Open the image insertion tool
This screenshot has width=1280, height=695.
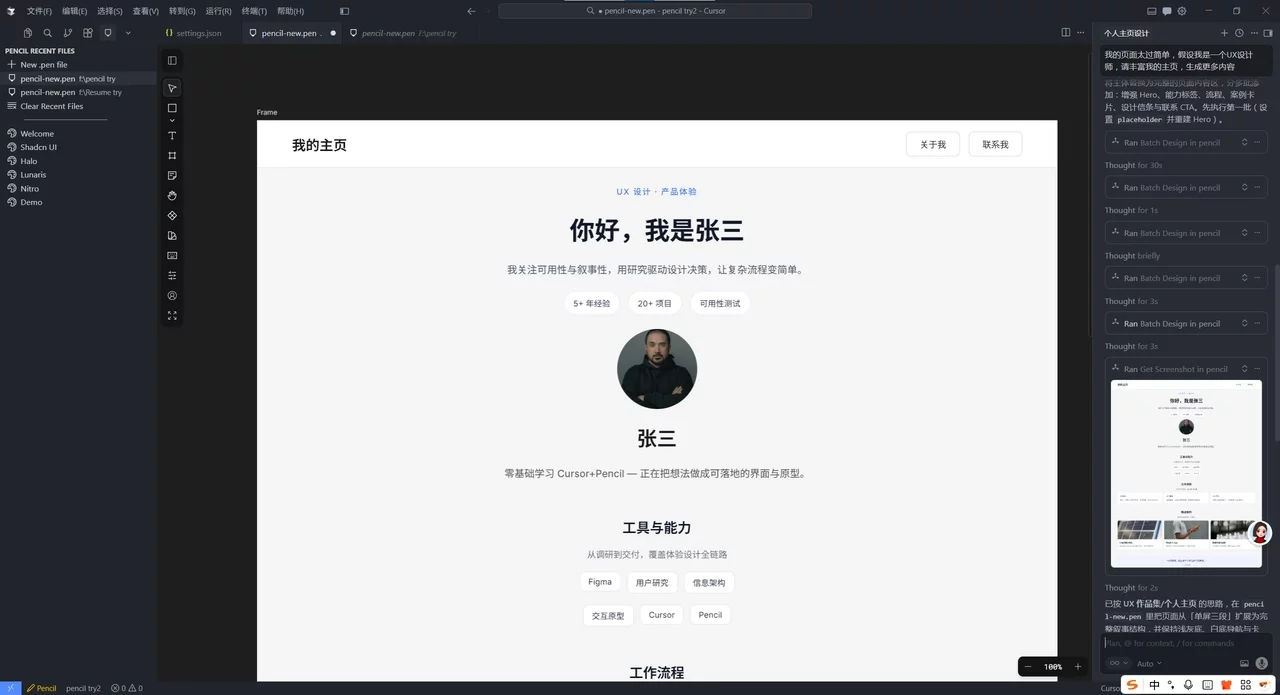[x=171, y=256]
